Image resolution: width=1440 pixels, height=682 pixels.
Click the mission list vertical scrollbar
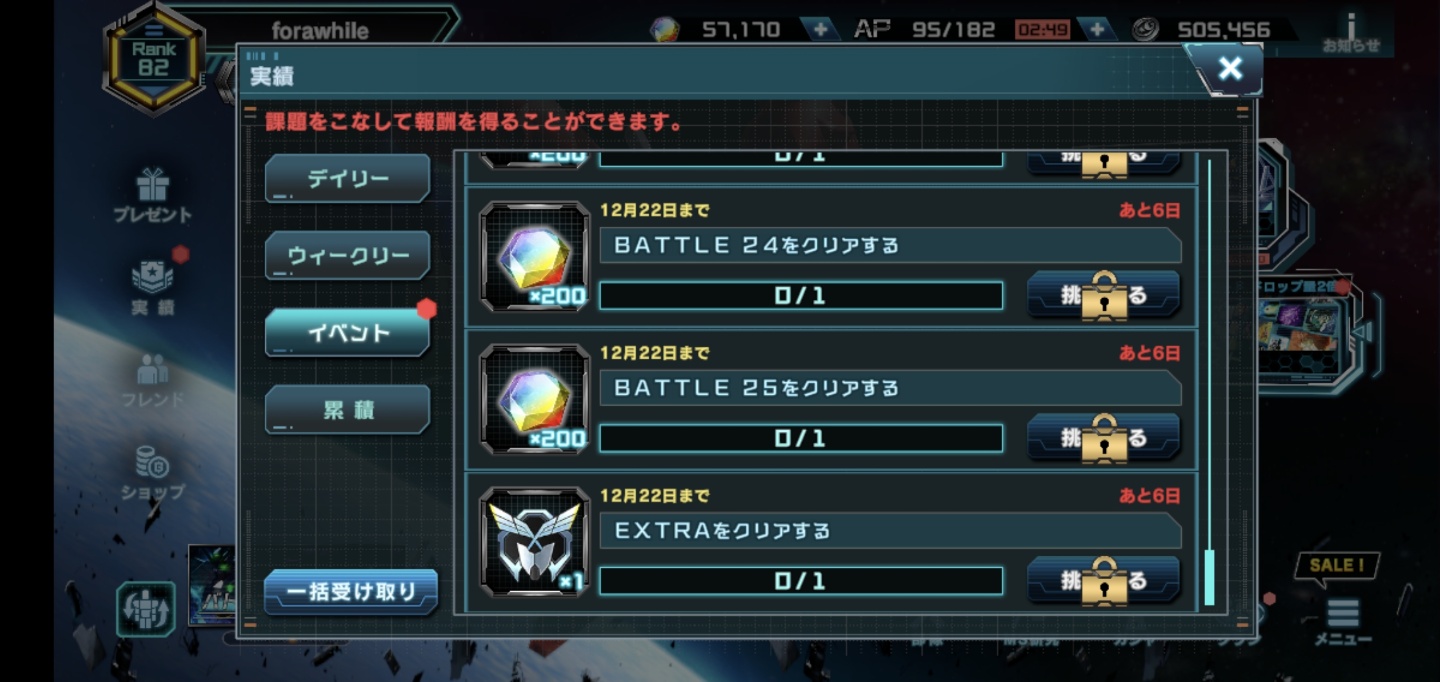coord(1209,382)
